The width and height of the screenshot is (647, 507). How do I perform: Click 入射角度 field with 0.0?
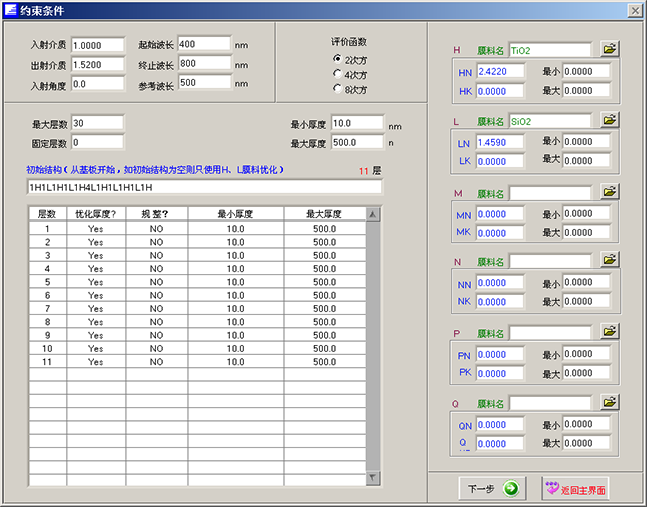(97, 84)
